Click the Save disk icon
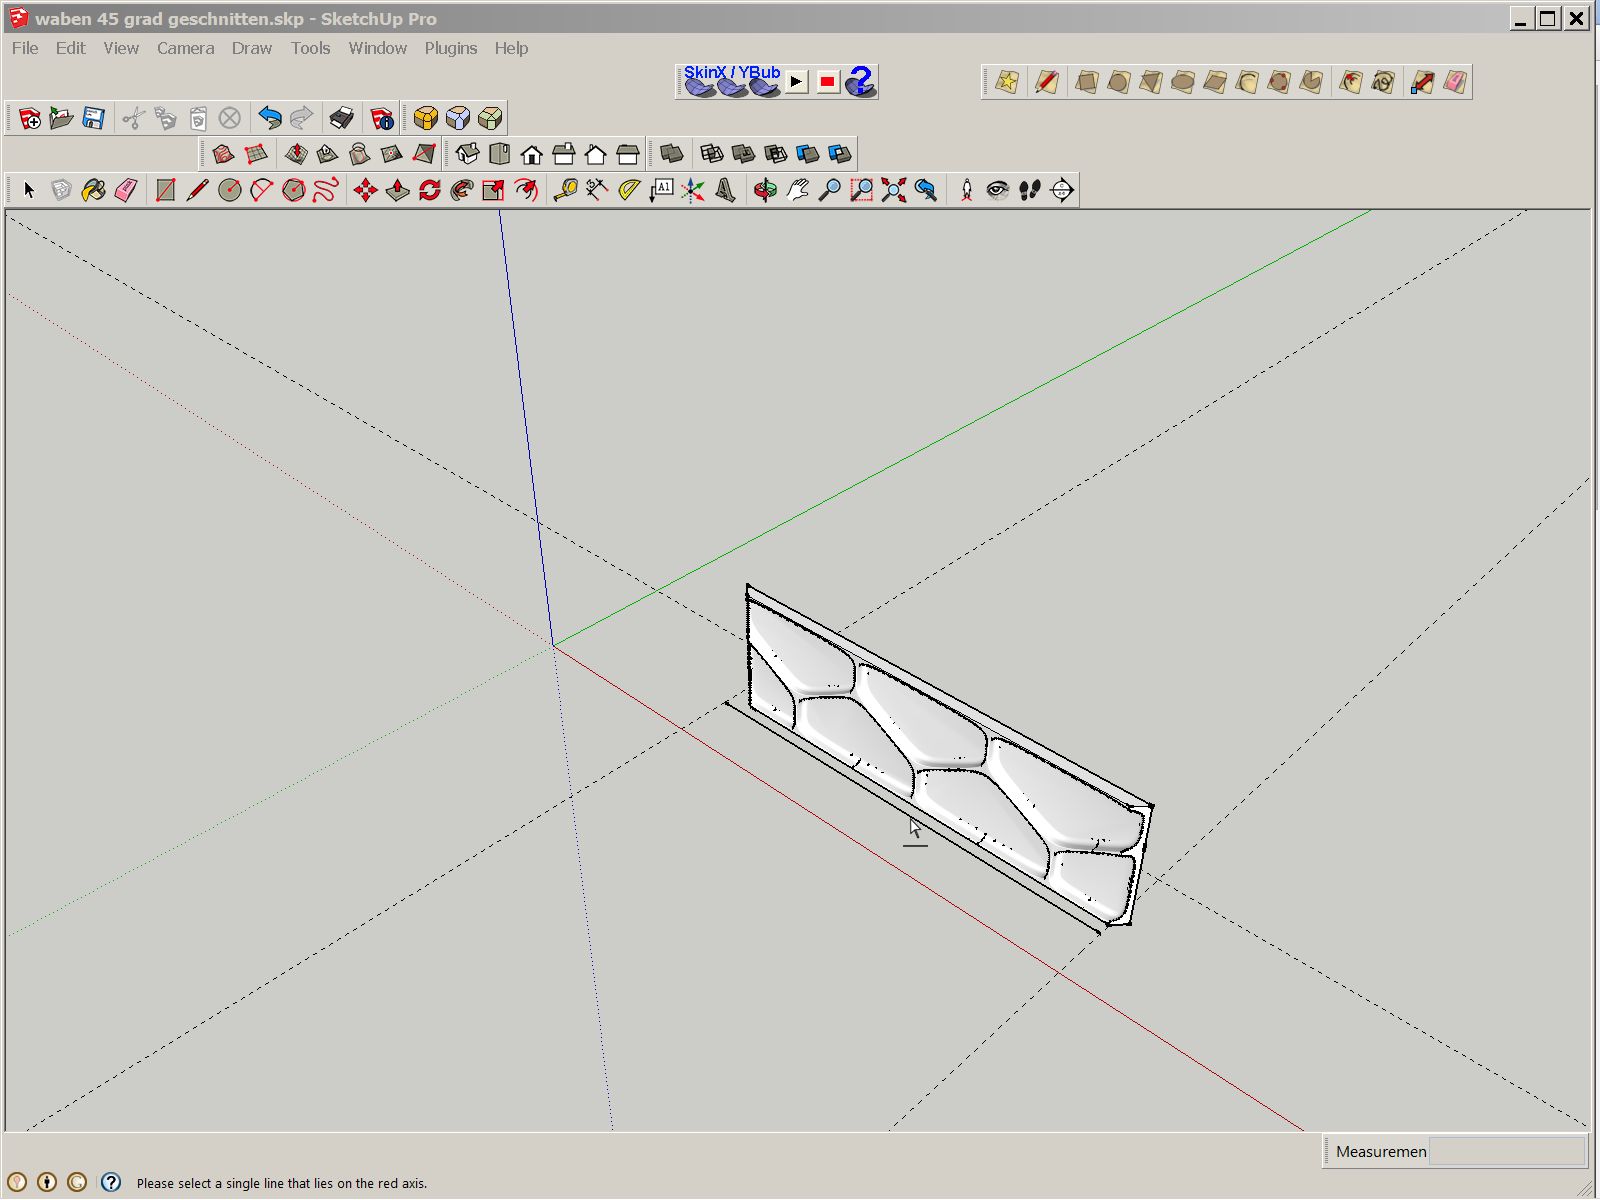The image size is (1600, 1200). pos(93,118)
